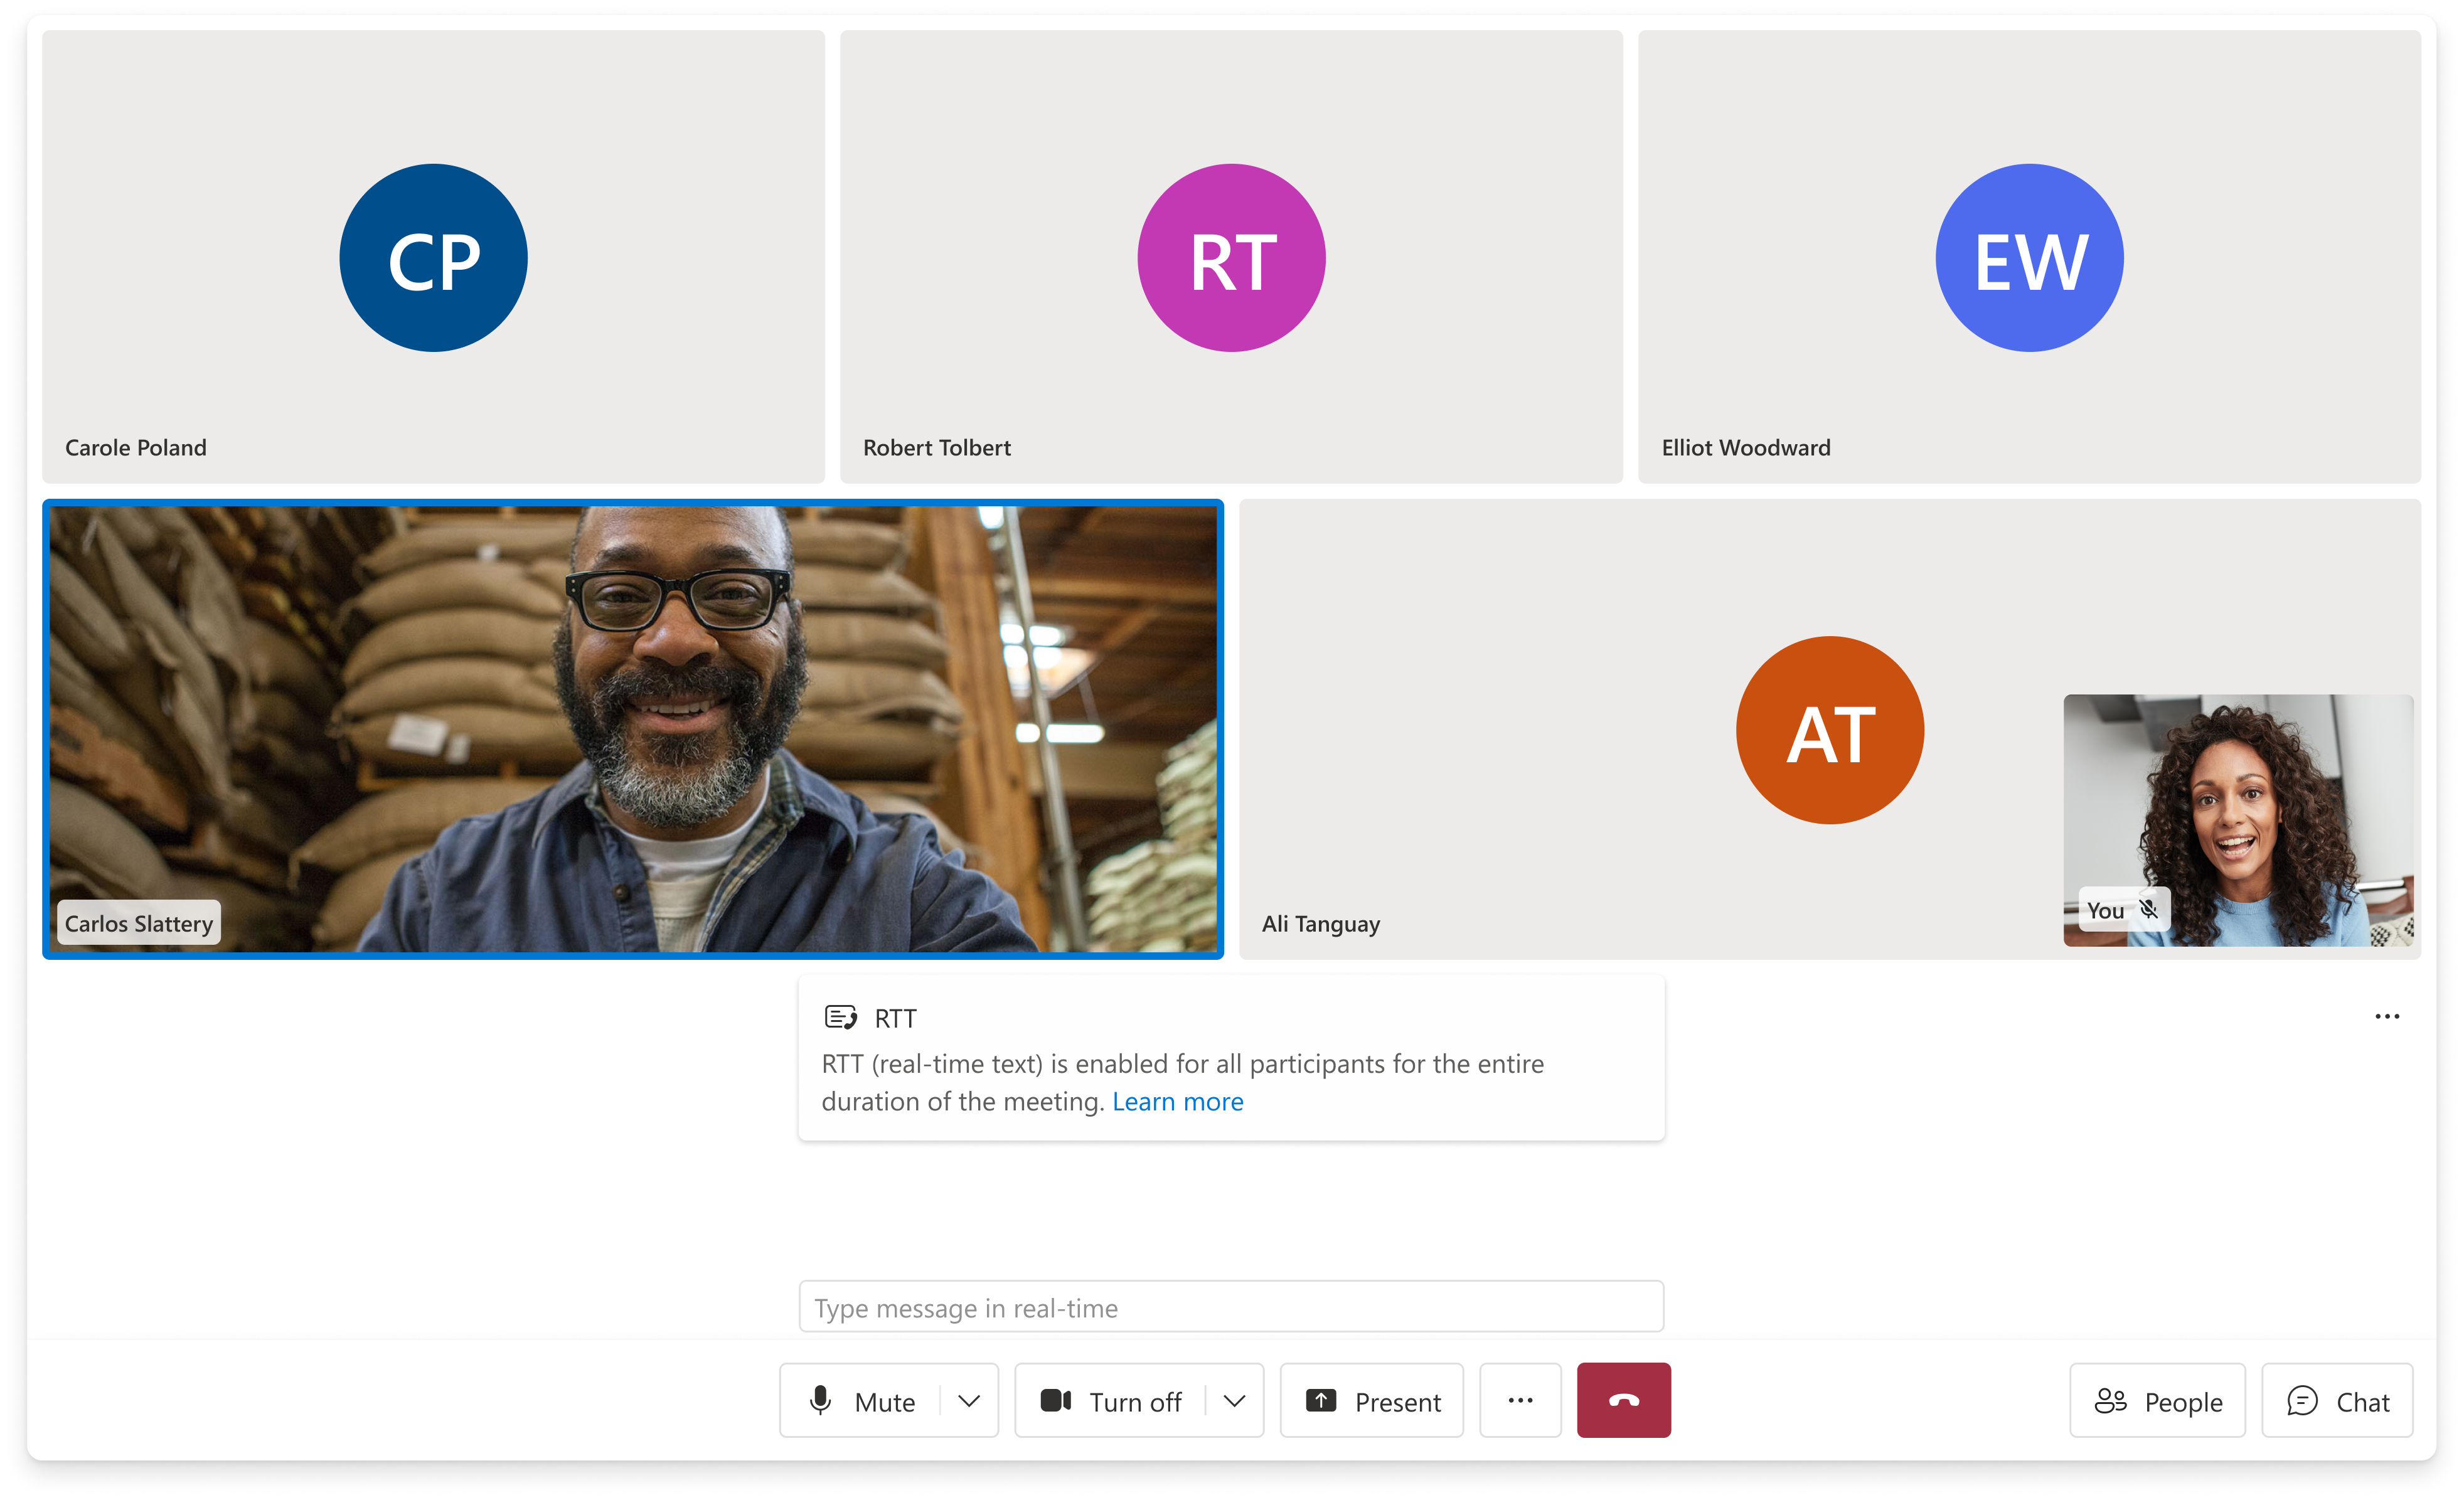Expand the microphone device options chevron
2464x1500 pixels.
(x=969, y=1401)
